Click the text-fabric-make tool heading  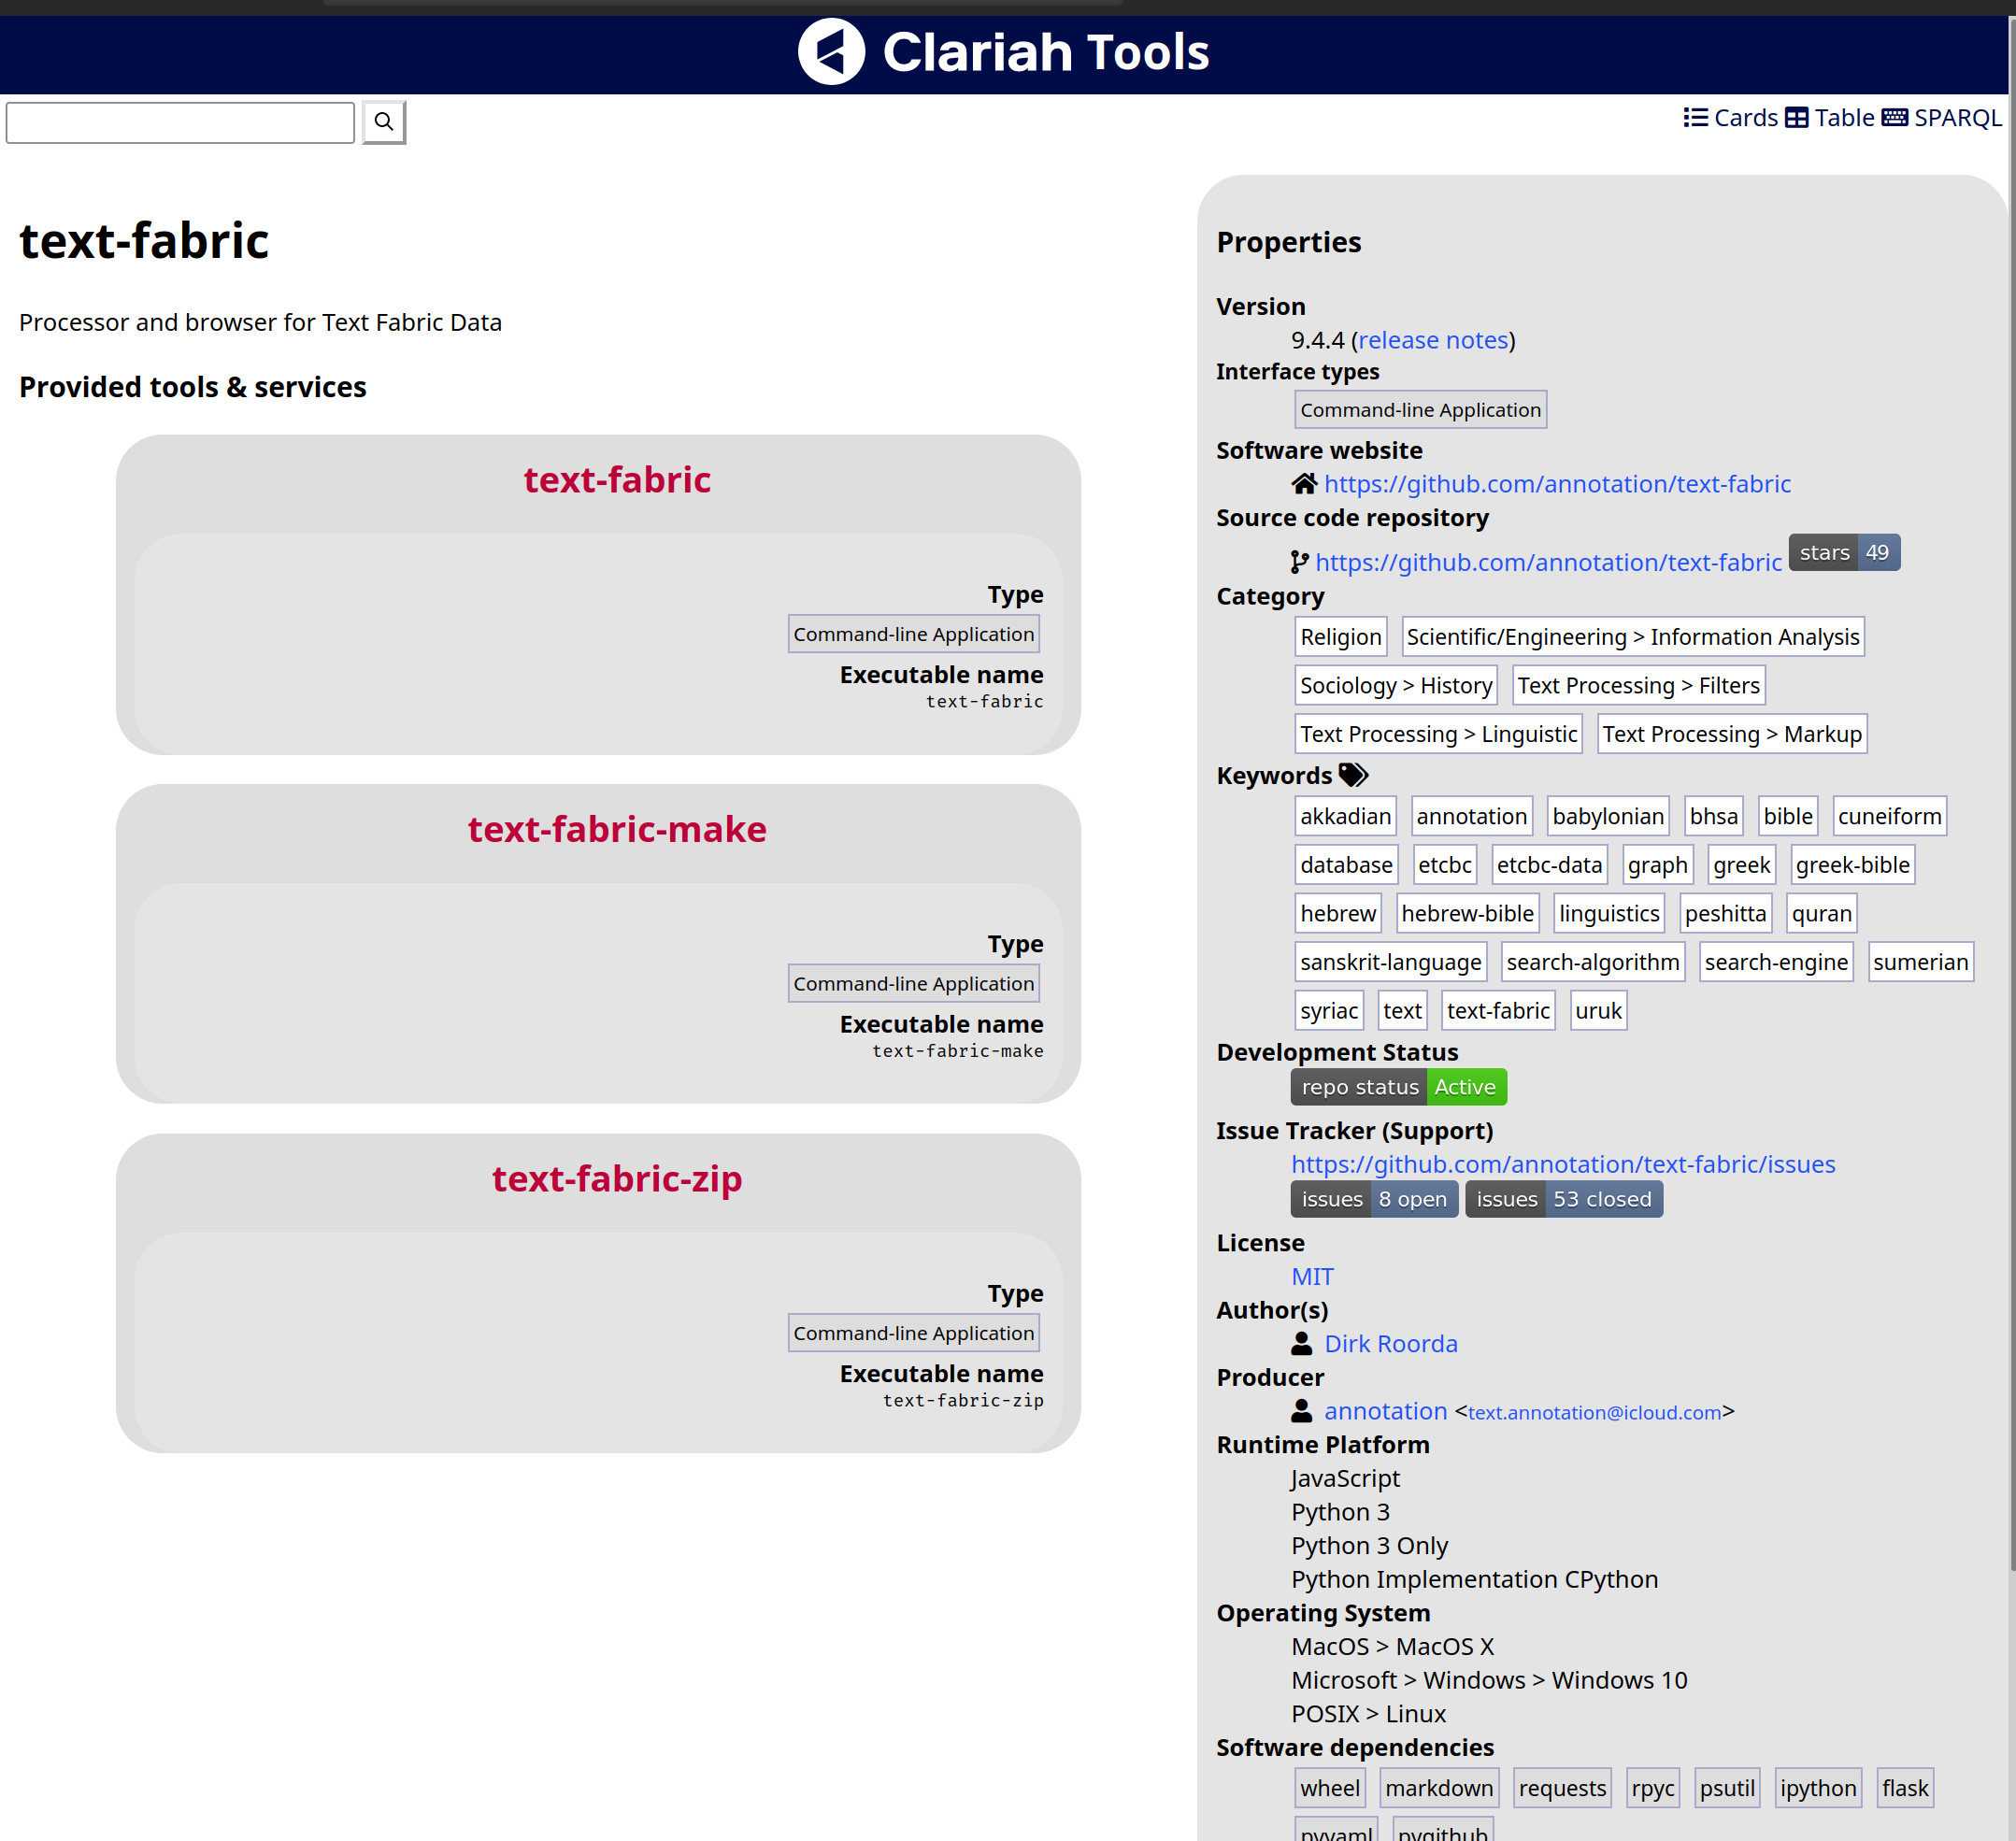tap(617, 829)
